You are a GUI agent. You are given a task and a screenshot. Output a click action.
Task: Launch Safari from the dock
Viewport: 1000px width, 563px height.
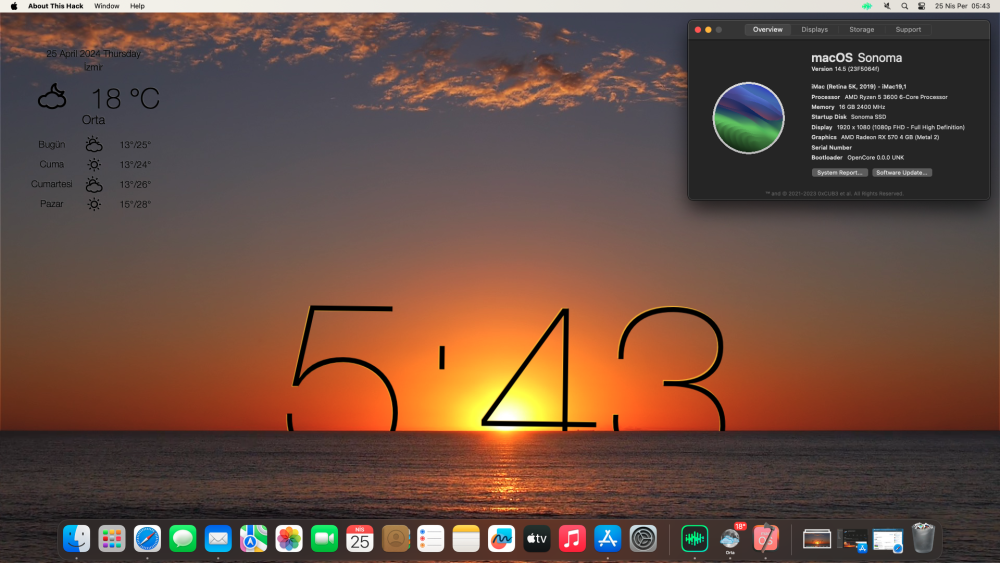point(147,539)
